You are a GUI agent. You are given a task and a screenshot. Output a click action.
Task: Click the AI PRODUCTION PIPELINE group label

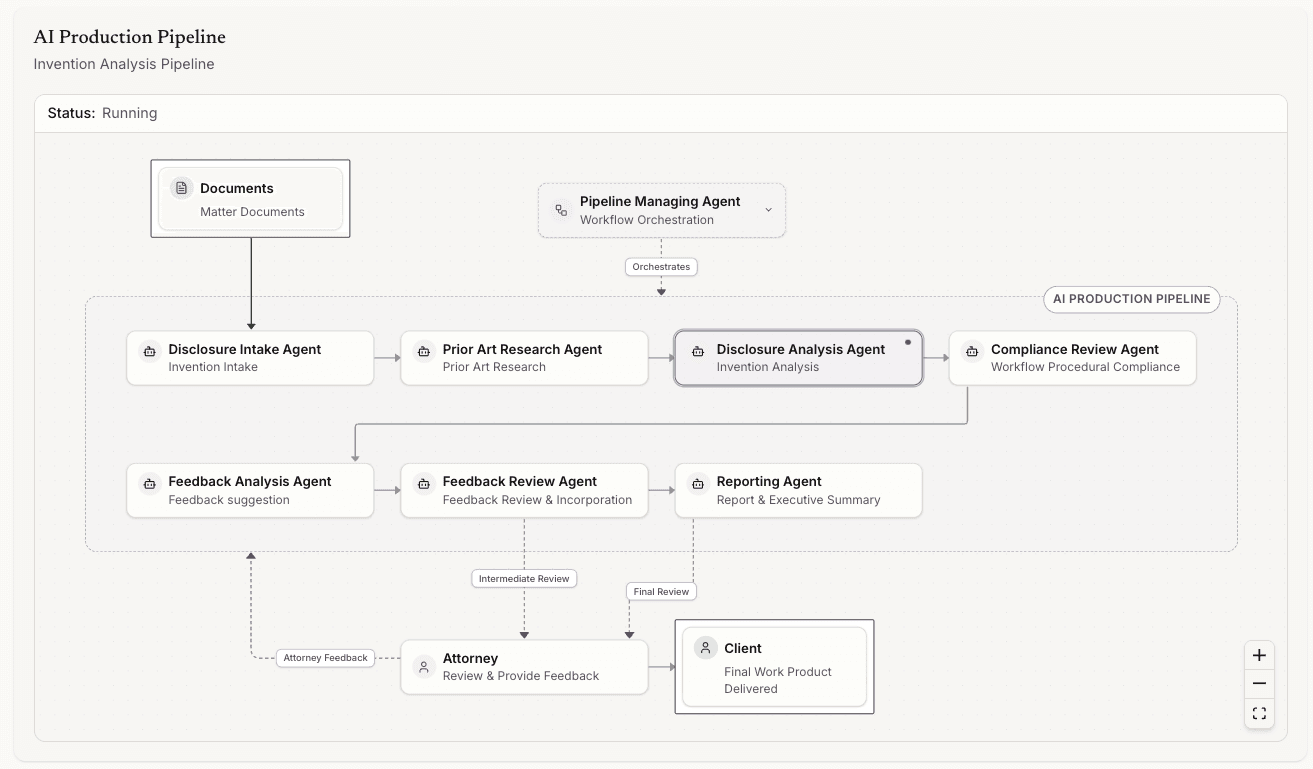tap(1131, 299)
